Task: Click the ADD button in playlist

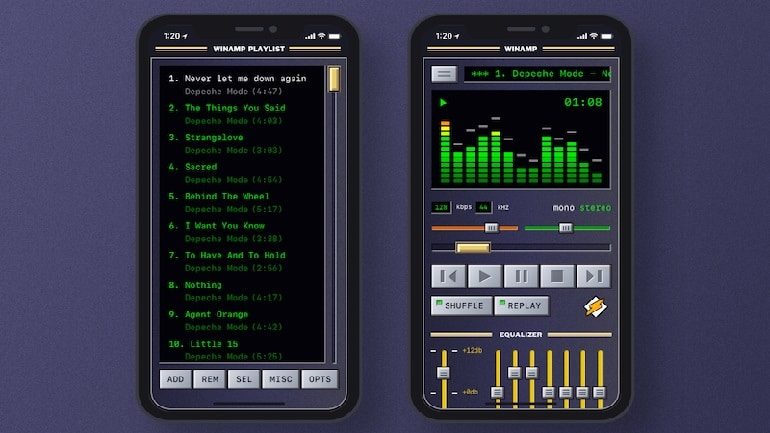Action: (175, 379)
